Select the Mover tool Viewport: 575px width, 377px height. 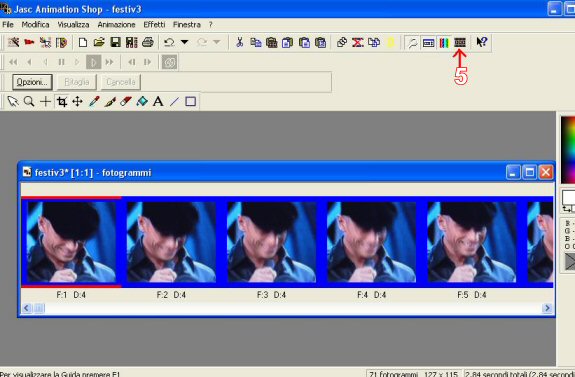click(x=77, y=102)
